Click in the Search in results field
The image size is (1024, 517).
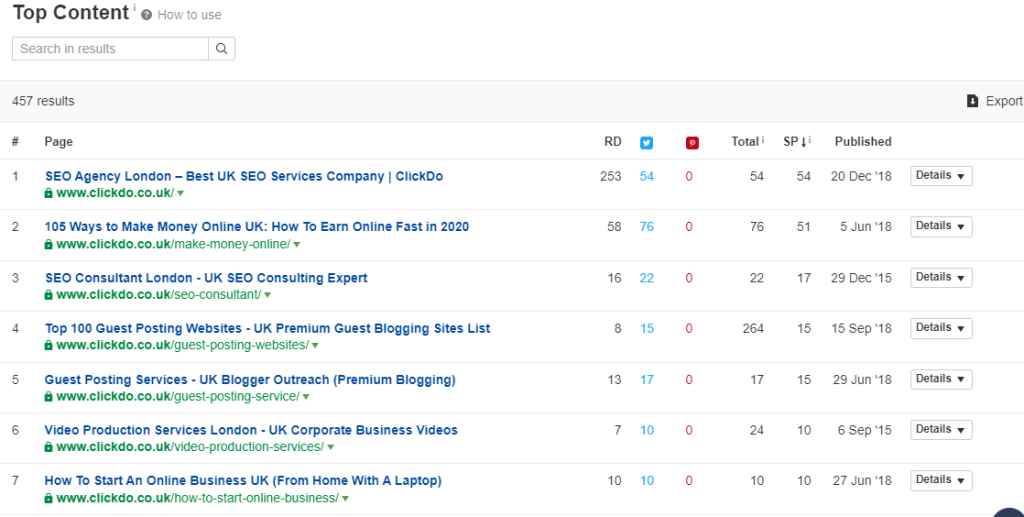click(110, 49)
